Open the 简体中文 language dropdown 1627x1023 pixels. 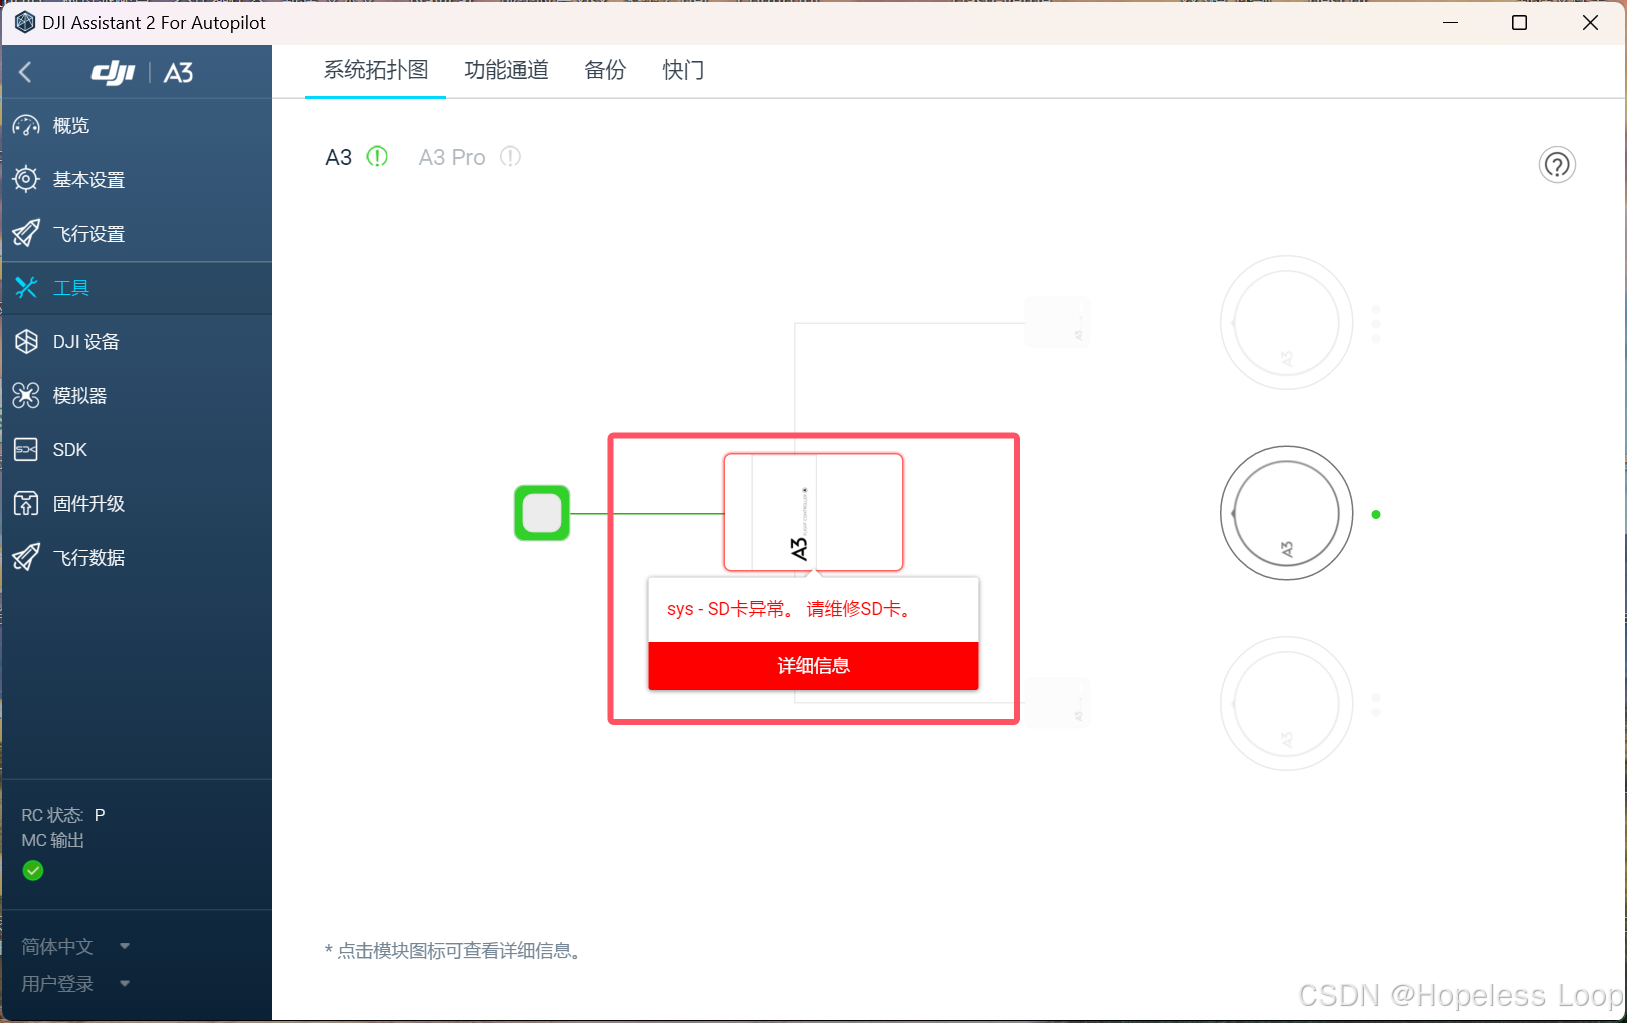point(76,946)
